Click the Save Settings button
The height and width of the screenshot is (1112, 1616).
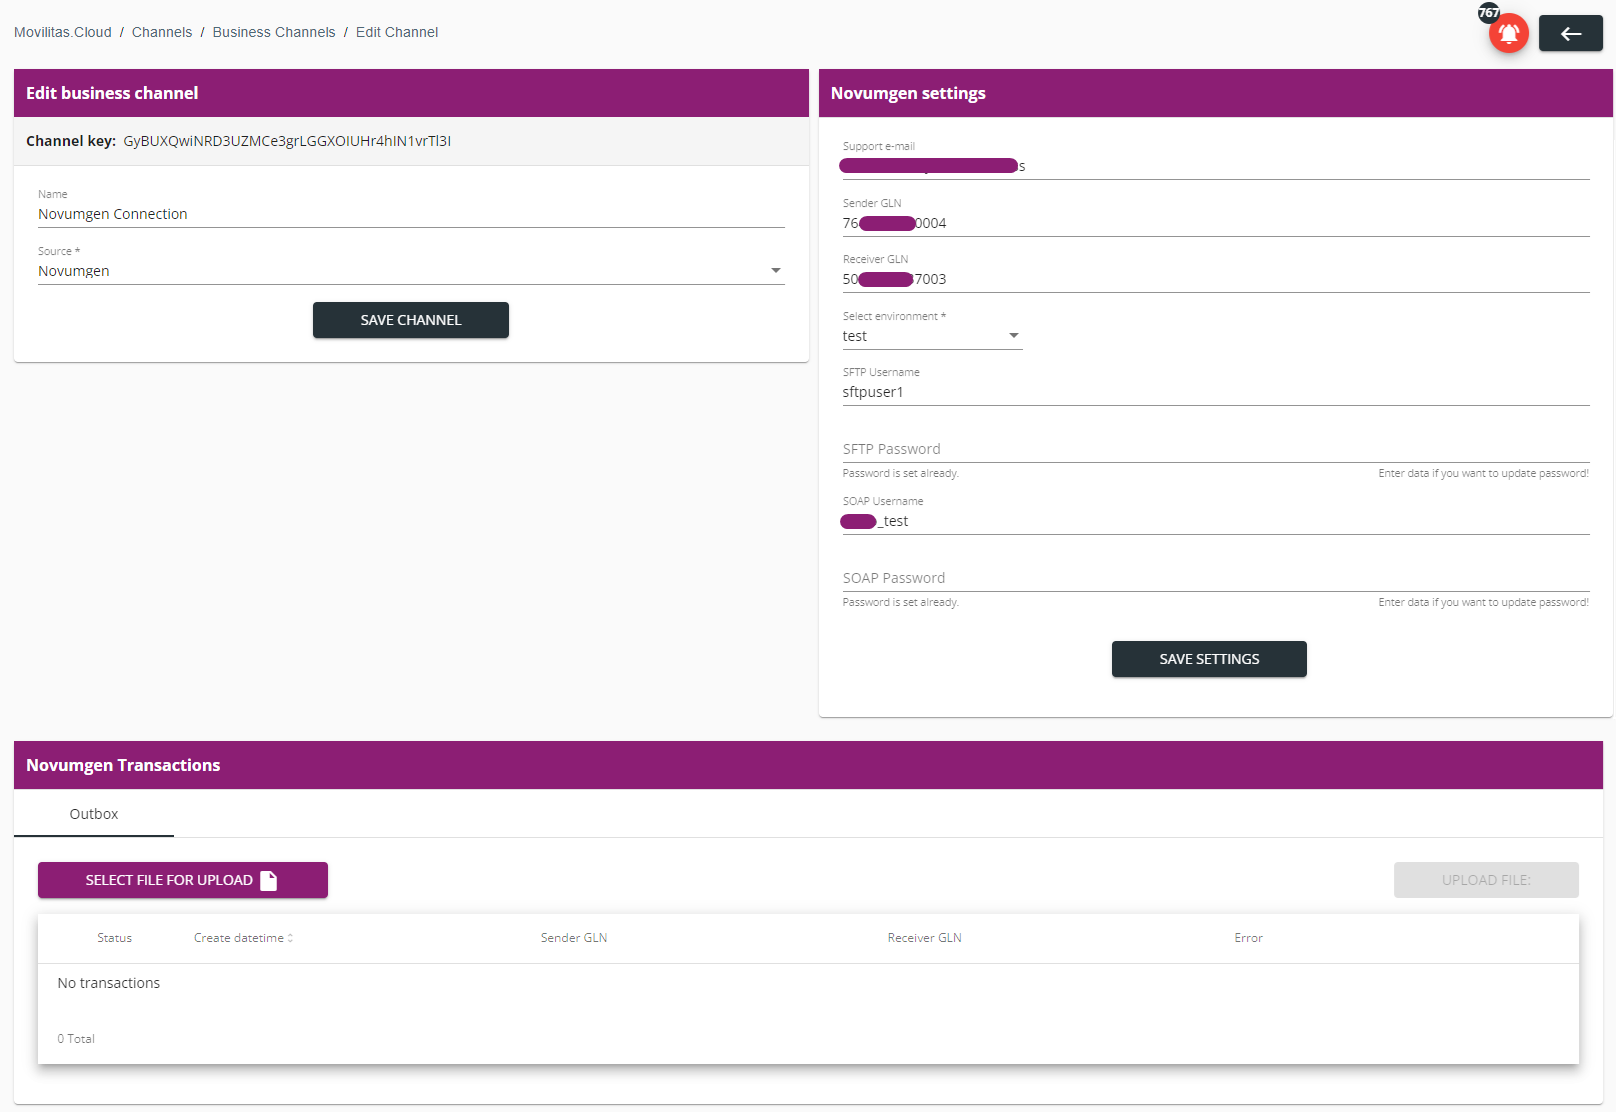click(x=1209, y=659)
